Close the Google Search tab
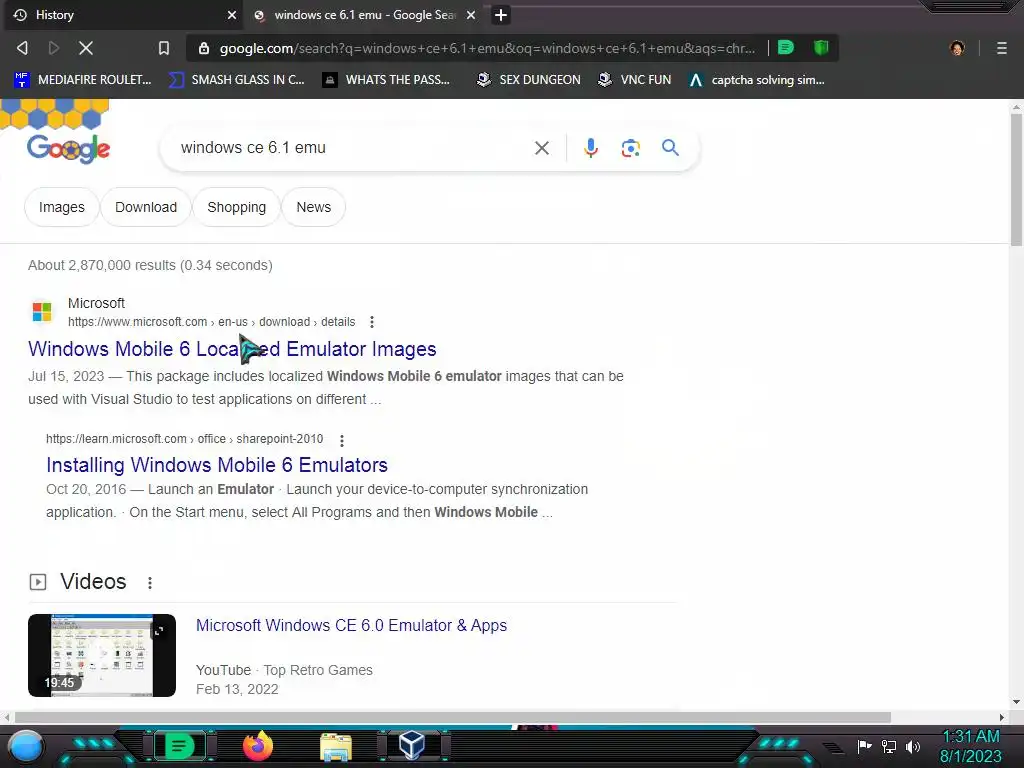1024x768 pixels. pyautogui.click(x=471, y=15)
